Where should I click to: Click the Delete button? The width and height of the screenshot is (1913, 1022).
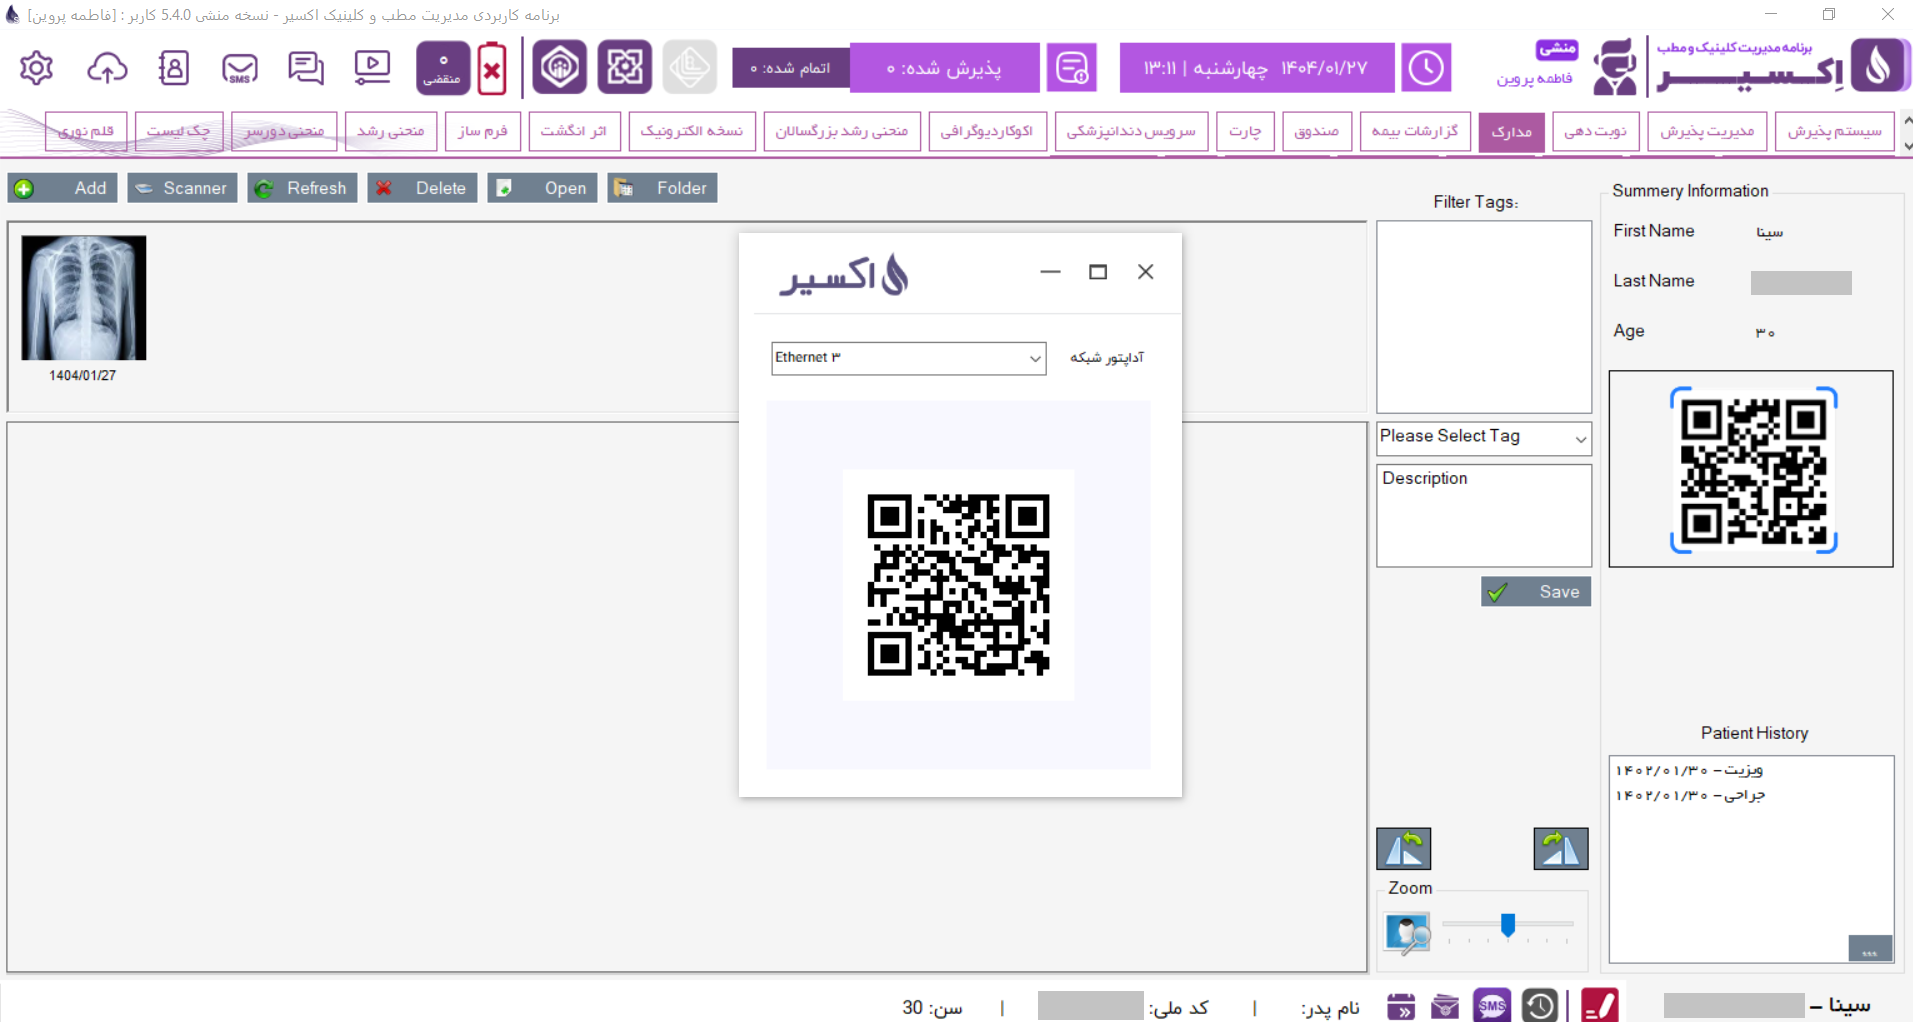pyautogui.click(x=422, y=188)
